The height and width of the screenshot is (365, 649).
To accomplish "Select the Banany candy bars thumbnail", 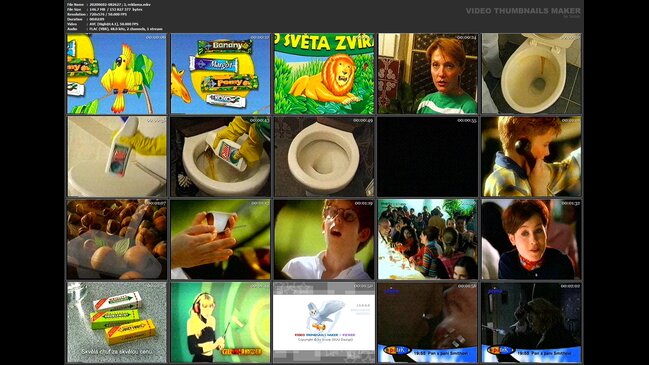I will click(x=220, y=74).
